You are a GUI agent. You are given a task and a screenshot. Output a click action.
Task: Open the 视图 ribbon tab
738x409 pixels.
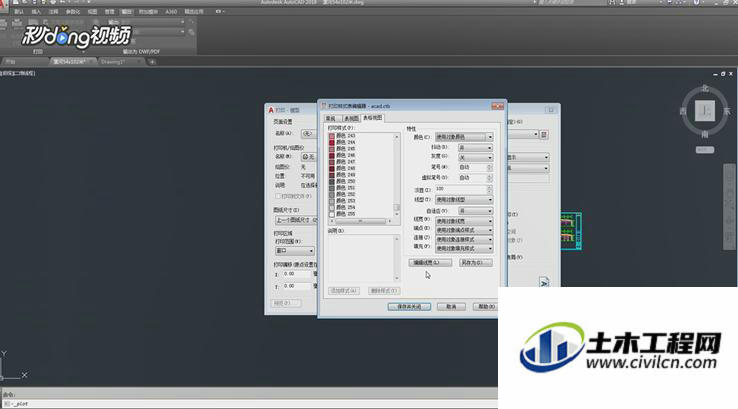pos(93,11)
